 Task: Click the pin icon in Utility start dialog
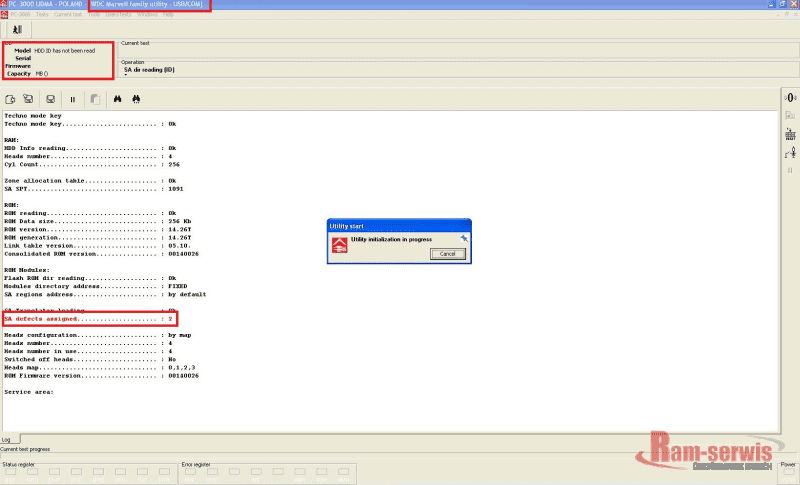[463, 239]
